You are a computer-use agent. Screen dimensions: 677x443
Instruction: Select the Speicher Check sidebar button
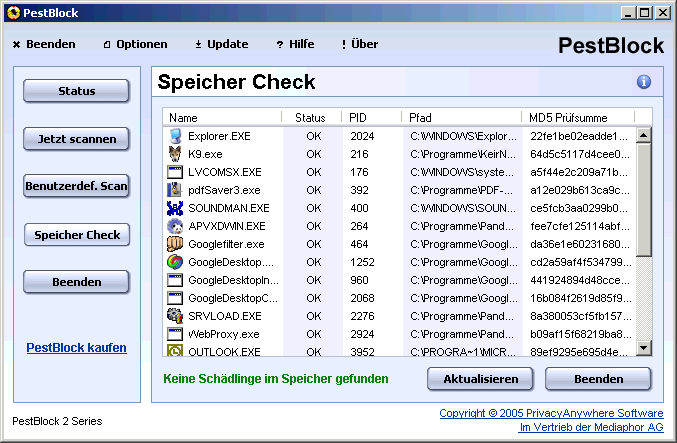77,235
